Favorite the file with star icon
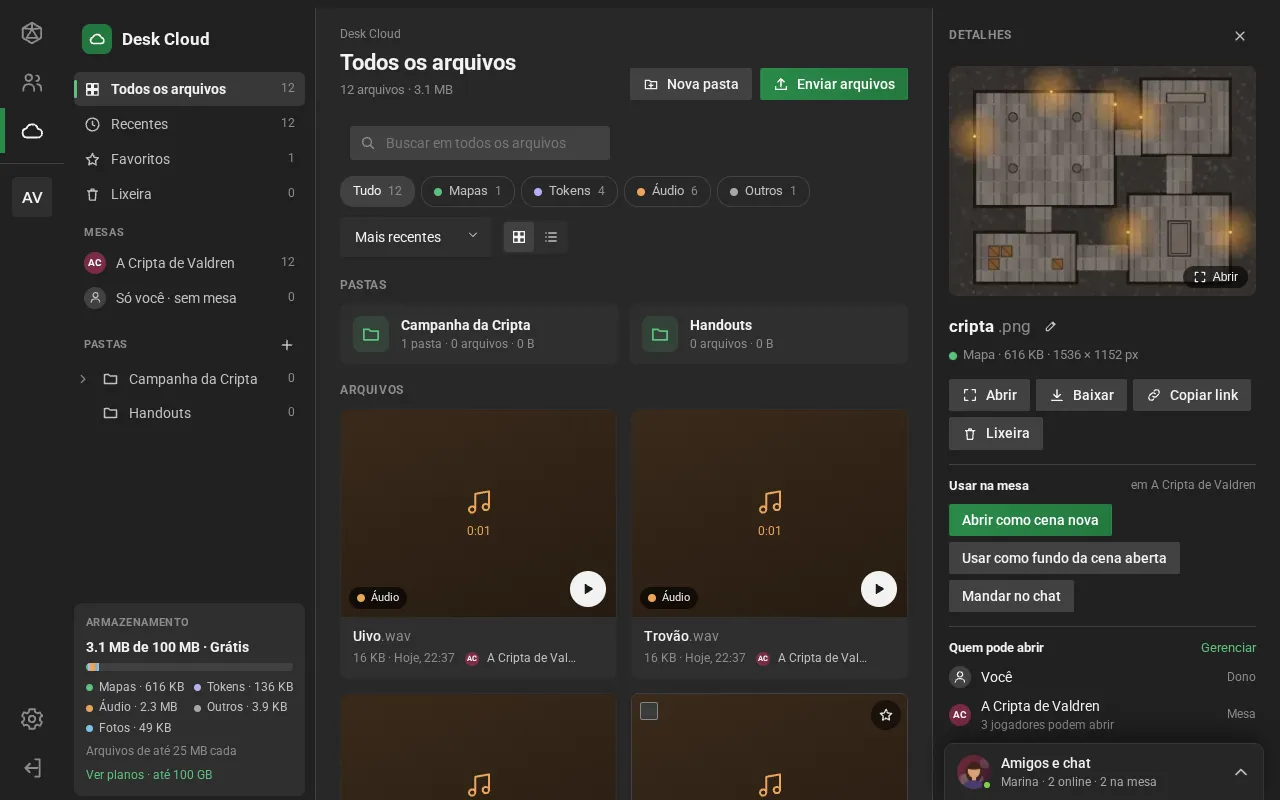The width and height of the screenshot is (1280, 800). [x=885, y=715]
